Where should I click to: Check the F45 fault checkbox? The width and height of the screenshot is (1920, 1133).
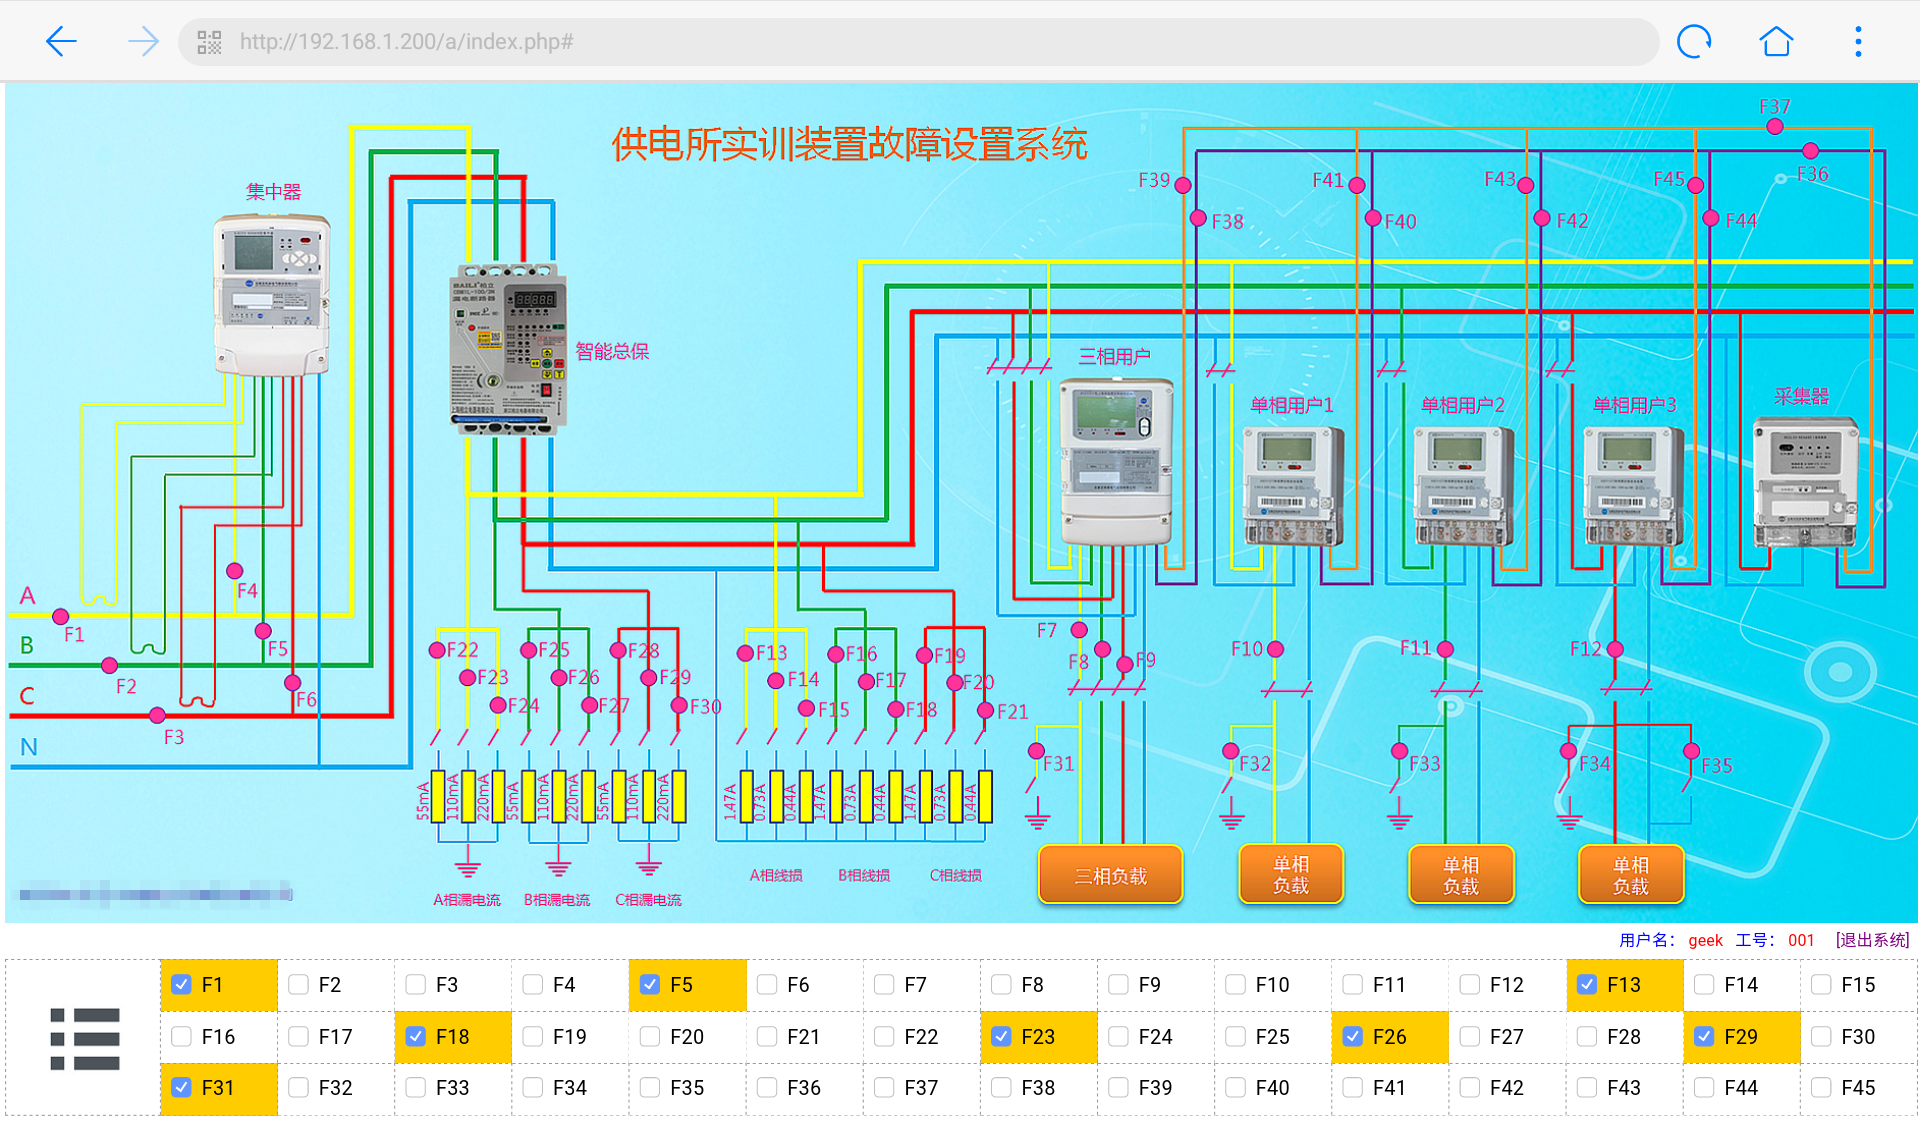coord(1821,1087)
